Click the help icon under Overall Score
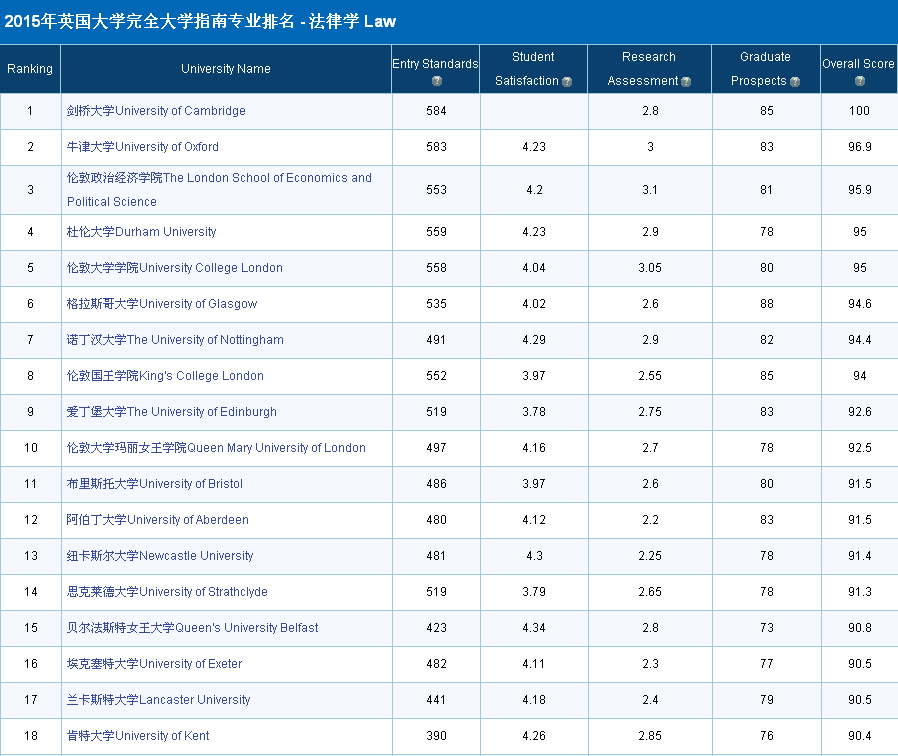Viewport: 898px width, 756px height. (860, 81)
